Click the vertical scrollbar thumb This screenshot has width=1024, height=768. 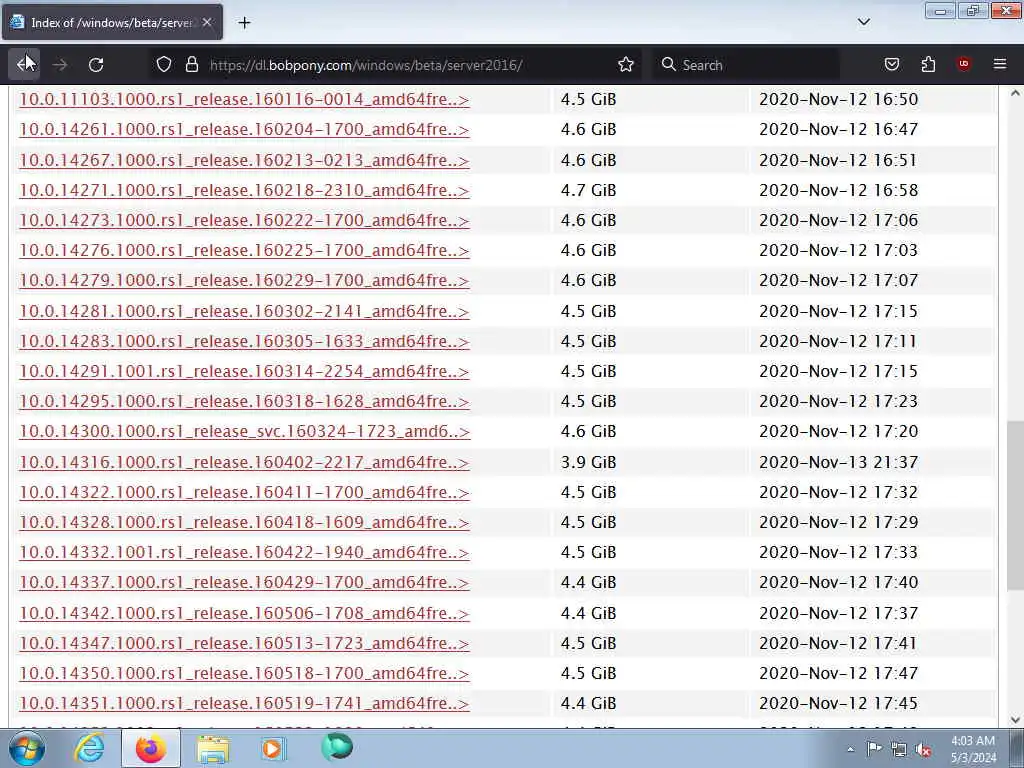[1015, 505]
